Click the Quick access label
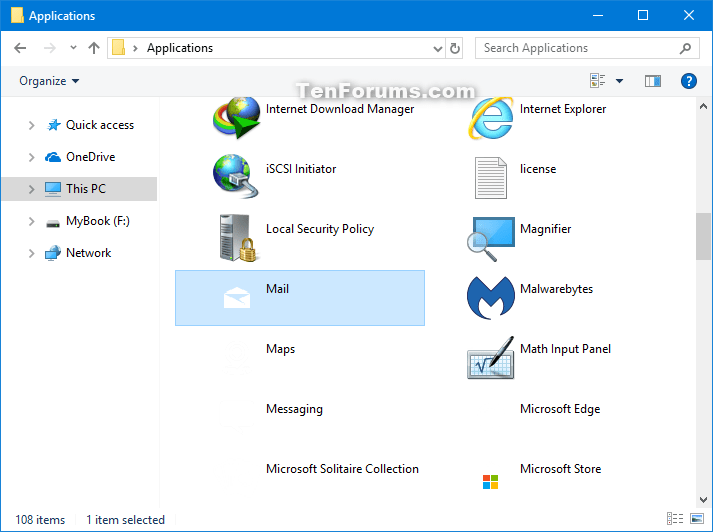Viewport: 713px width, 532px height. coord(100,125)
